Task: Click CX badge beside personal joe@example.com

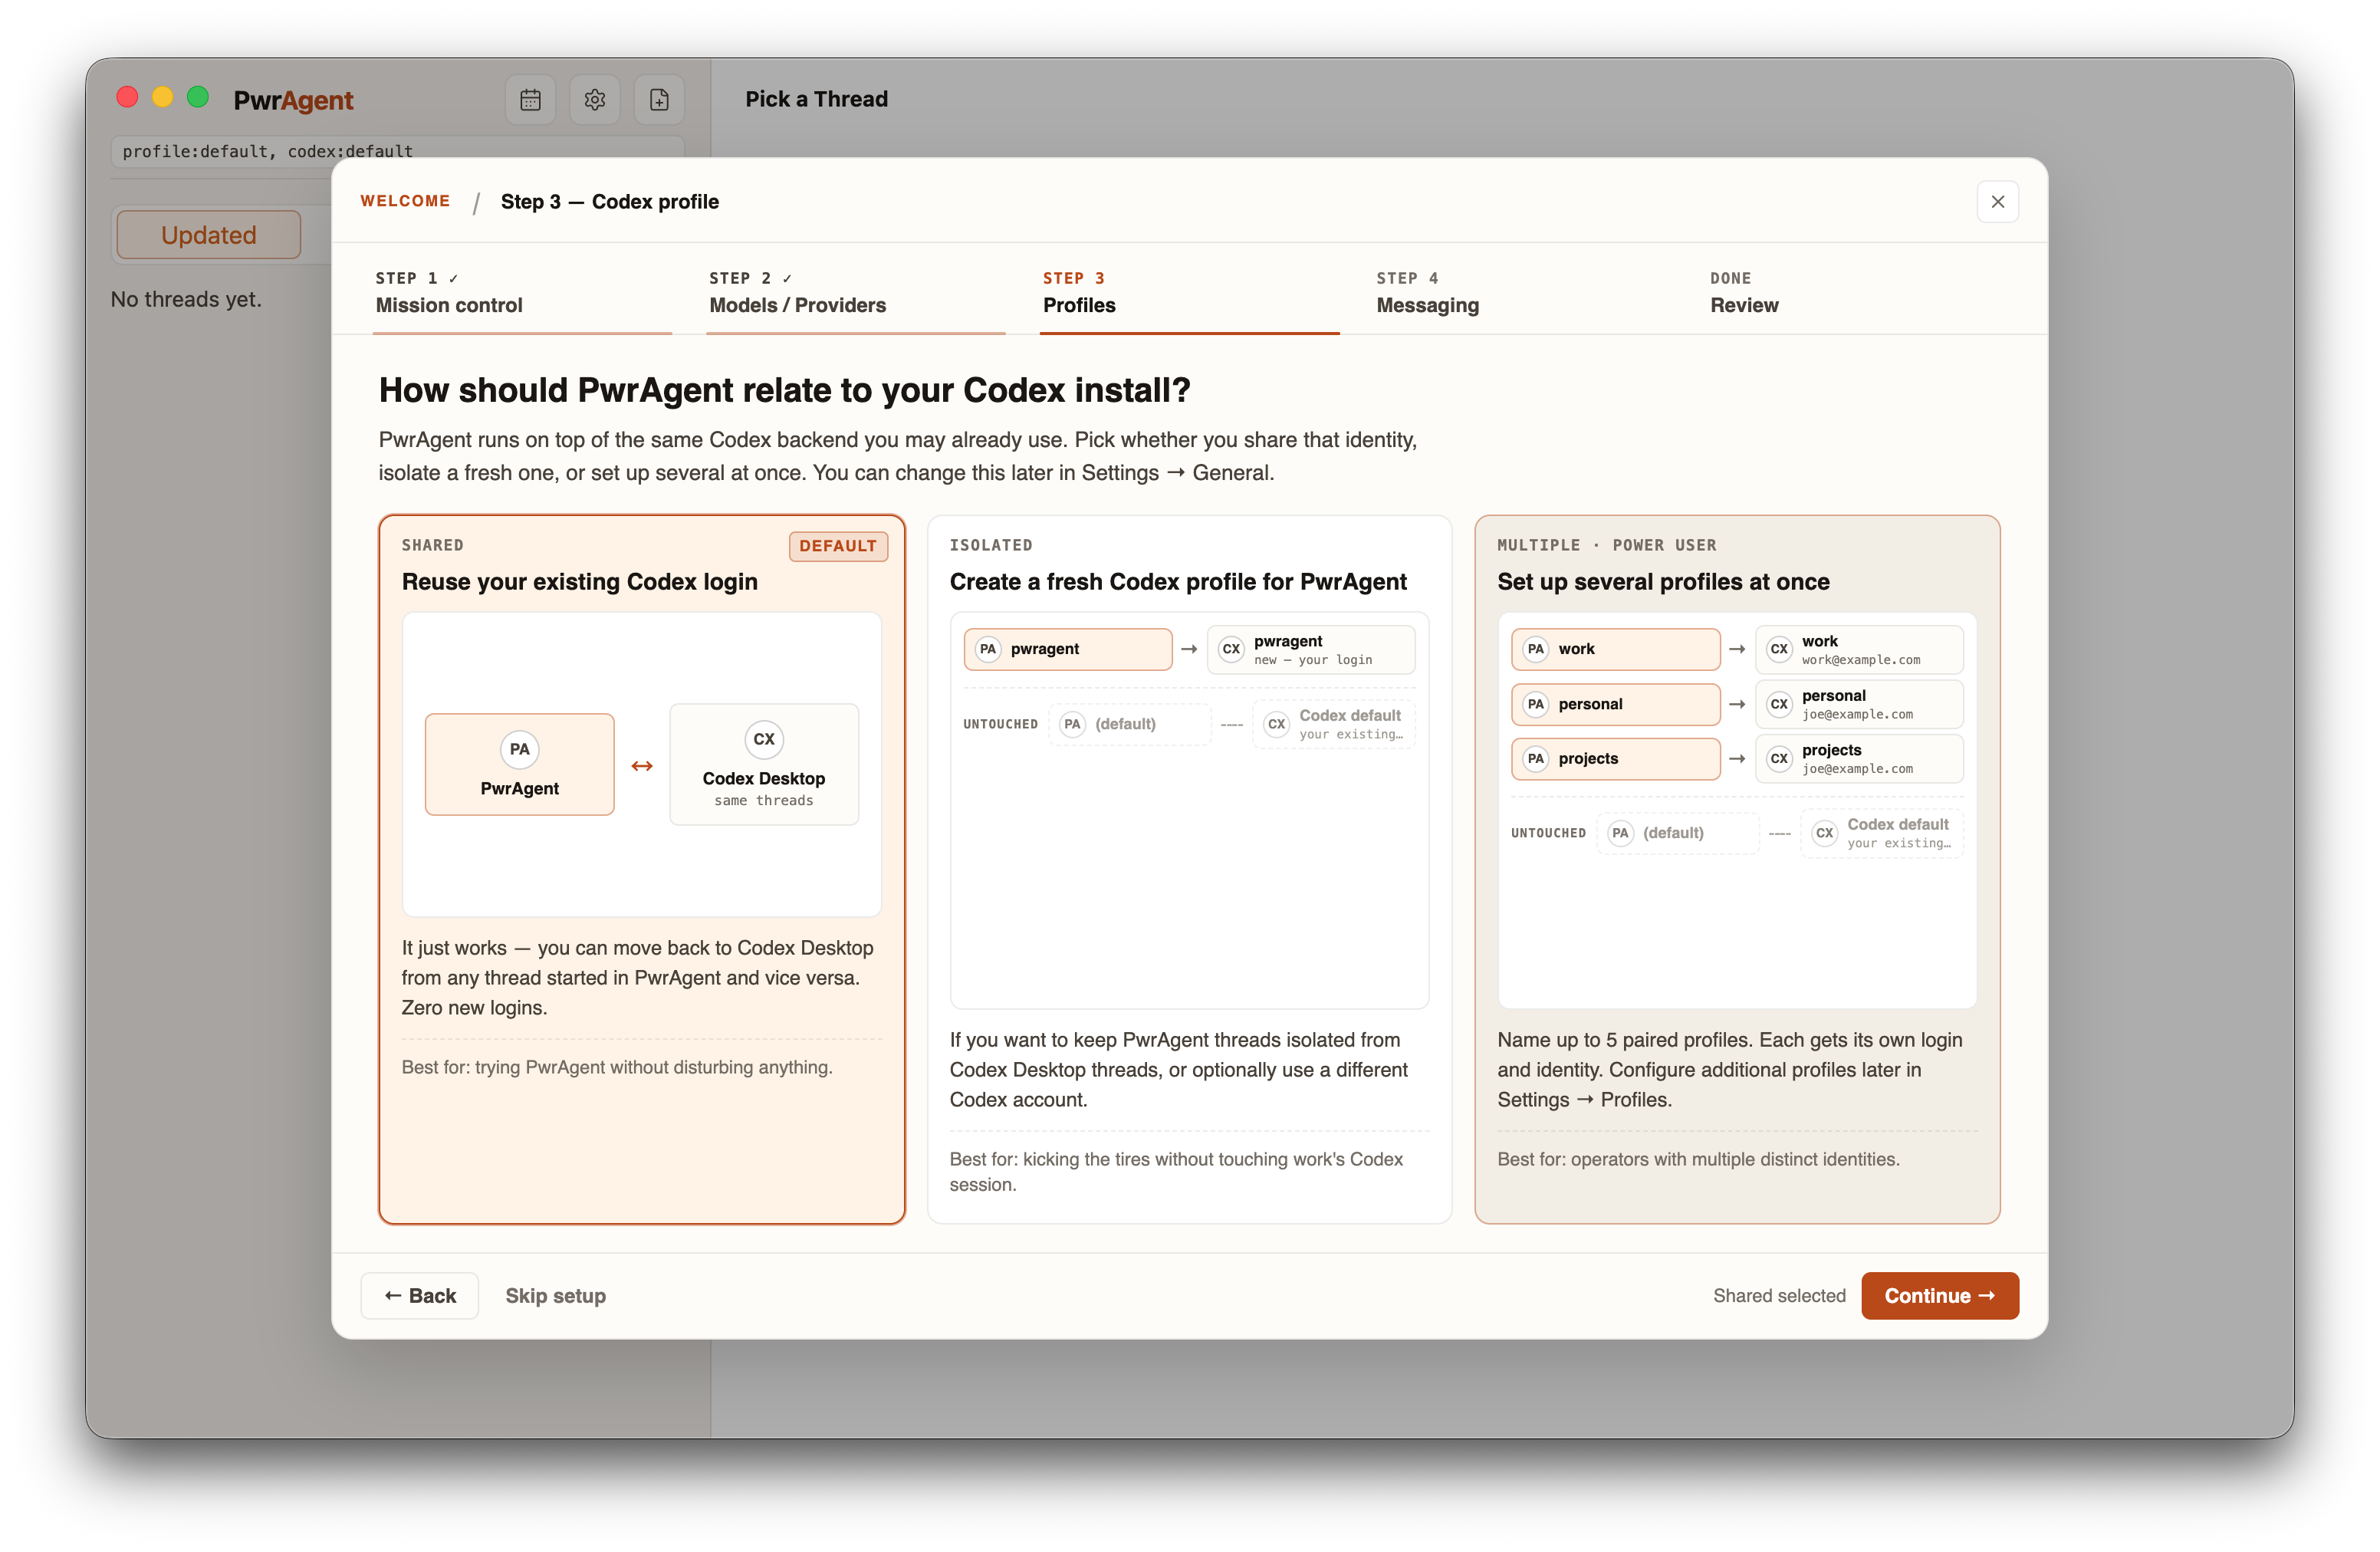Action: [1779, 704]
